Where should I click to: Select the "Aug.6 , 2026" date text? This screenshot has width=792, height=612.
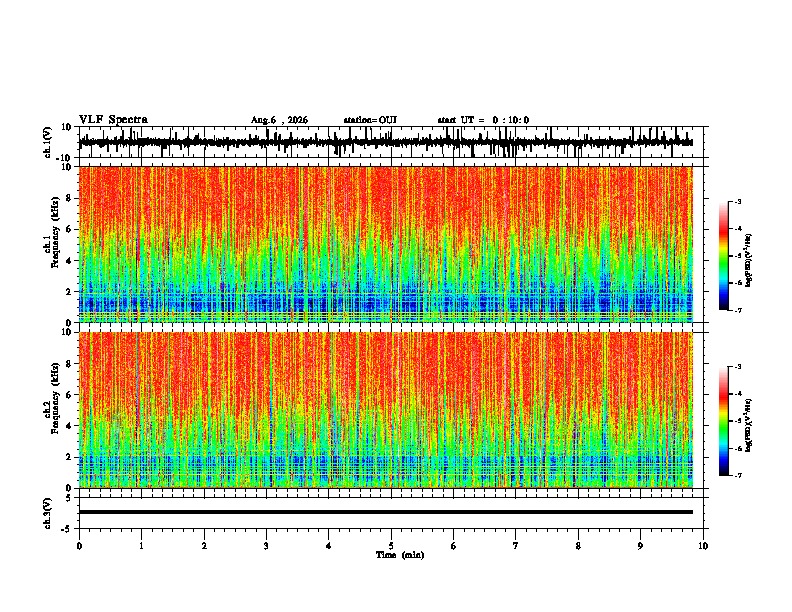click(x=279, y=120)
